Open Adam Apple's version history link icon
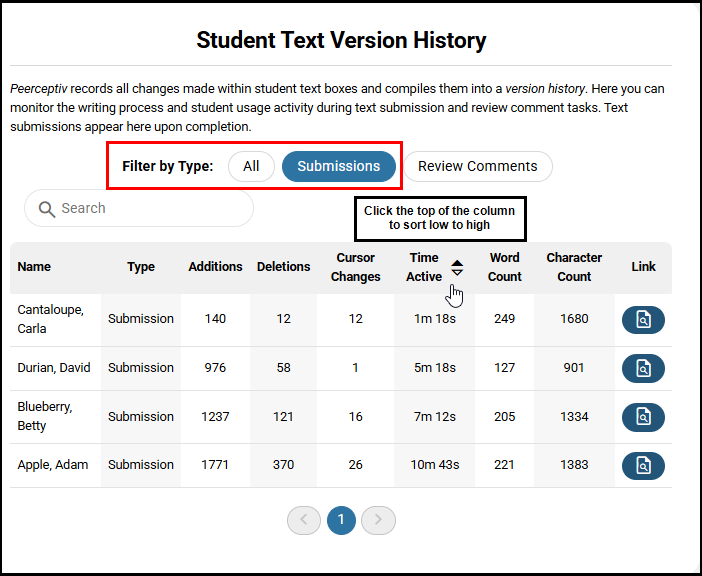 [x=643, y=465]
